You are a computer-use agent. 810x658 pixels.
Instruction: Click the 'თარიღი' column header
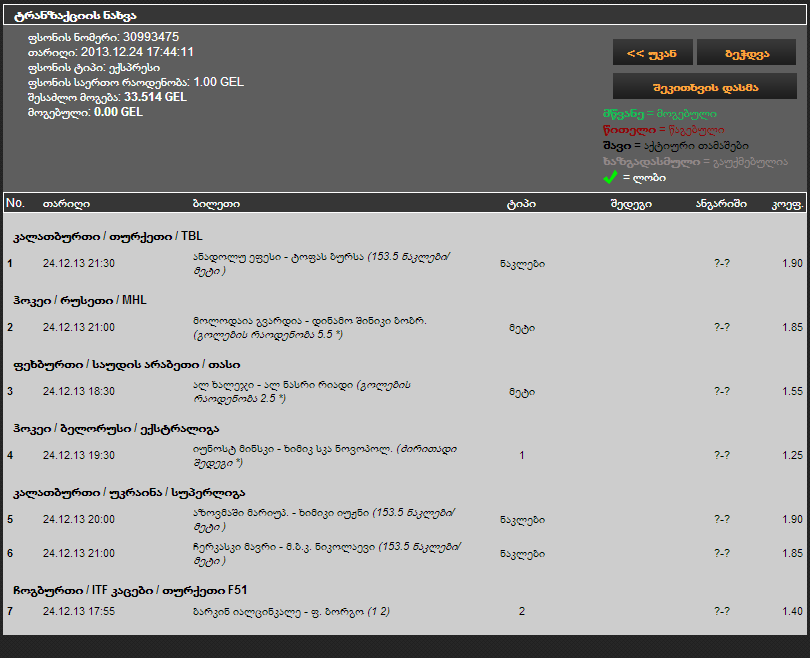click(66, 204)
